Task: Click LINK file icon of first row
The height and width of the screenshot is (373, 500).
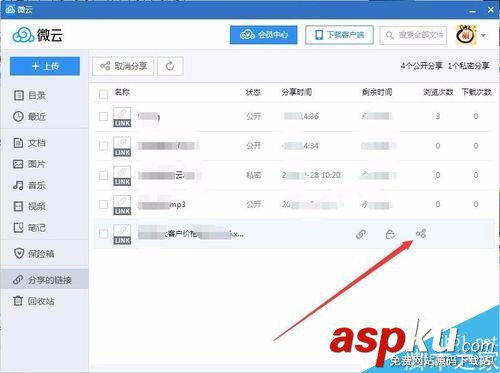Action: [122, 117]
